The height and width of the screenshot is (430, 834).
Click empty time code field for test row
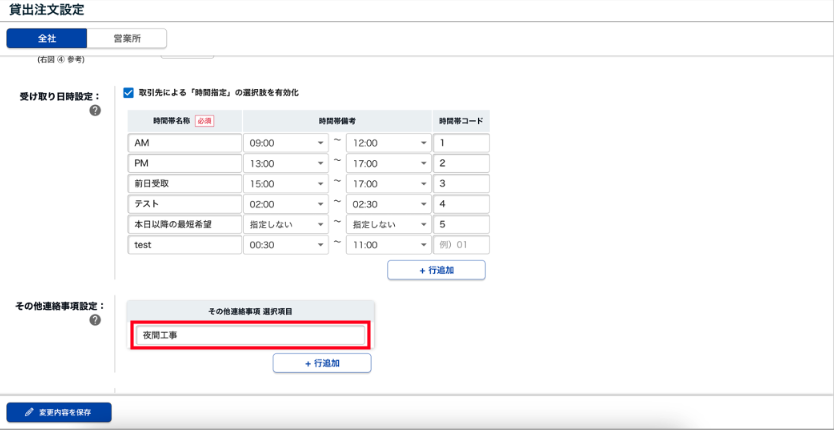pyautogui.click(x=461, y=245)
